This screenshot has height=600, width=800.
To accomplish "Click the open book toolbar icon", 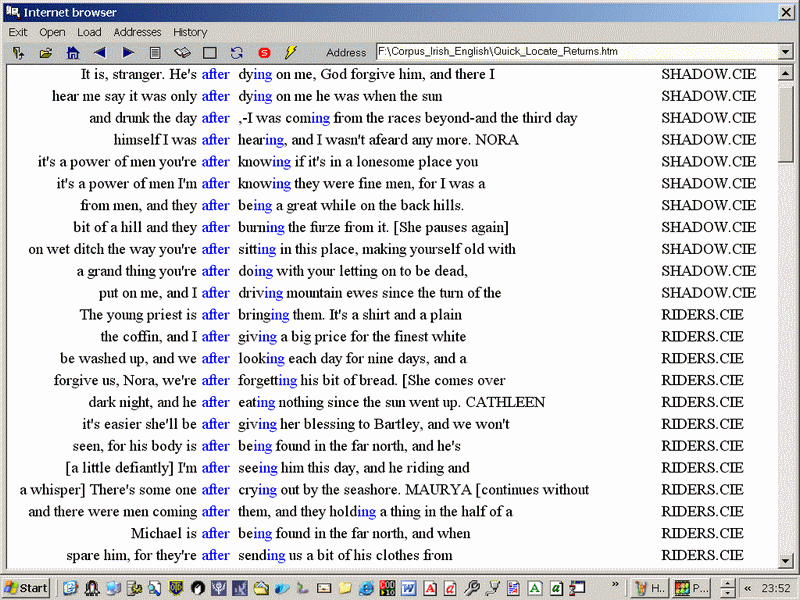I will [182, 52].
